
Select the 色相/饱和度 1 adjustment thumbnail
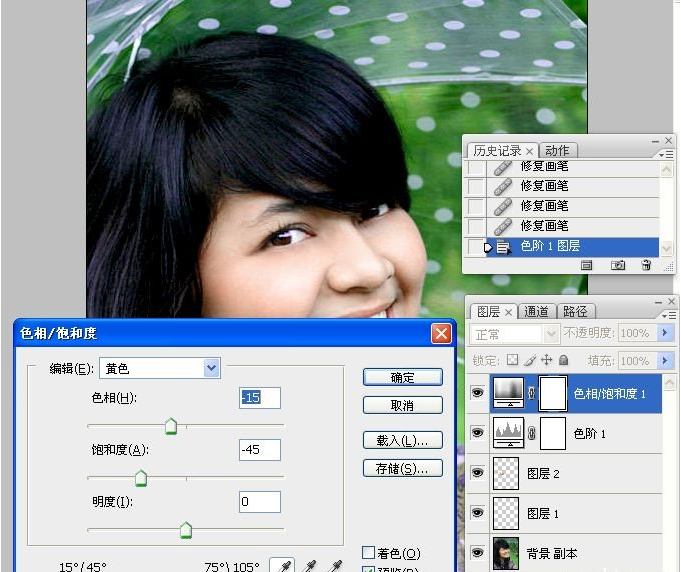(508, 393)
